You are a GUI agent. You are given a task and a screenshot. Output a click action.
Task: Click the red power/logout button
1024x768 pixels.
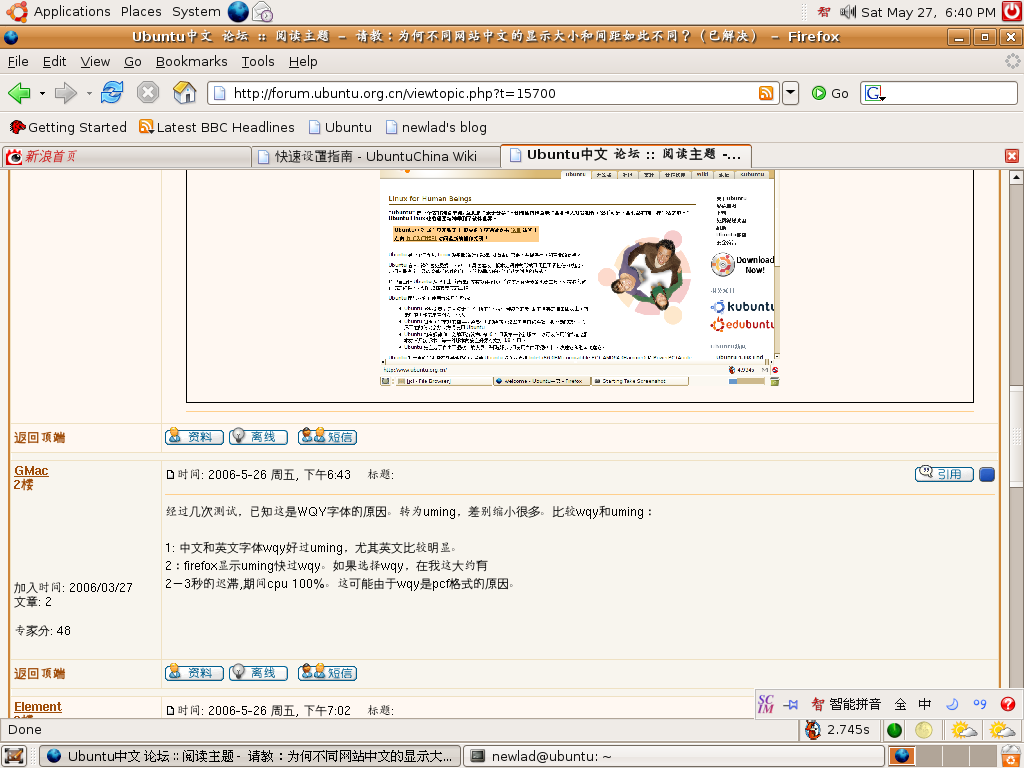click(x=1012, y=12)
